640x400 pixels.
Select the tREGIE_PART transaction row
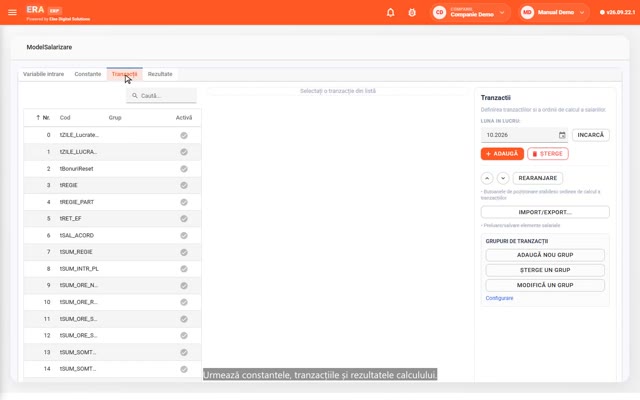pyautogui.click(x=112, y=202)
